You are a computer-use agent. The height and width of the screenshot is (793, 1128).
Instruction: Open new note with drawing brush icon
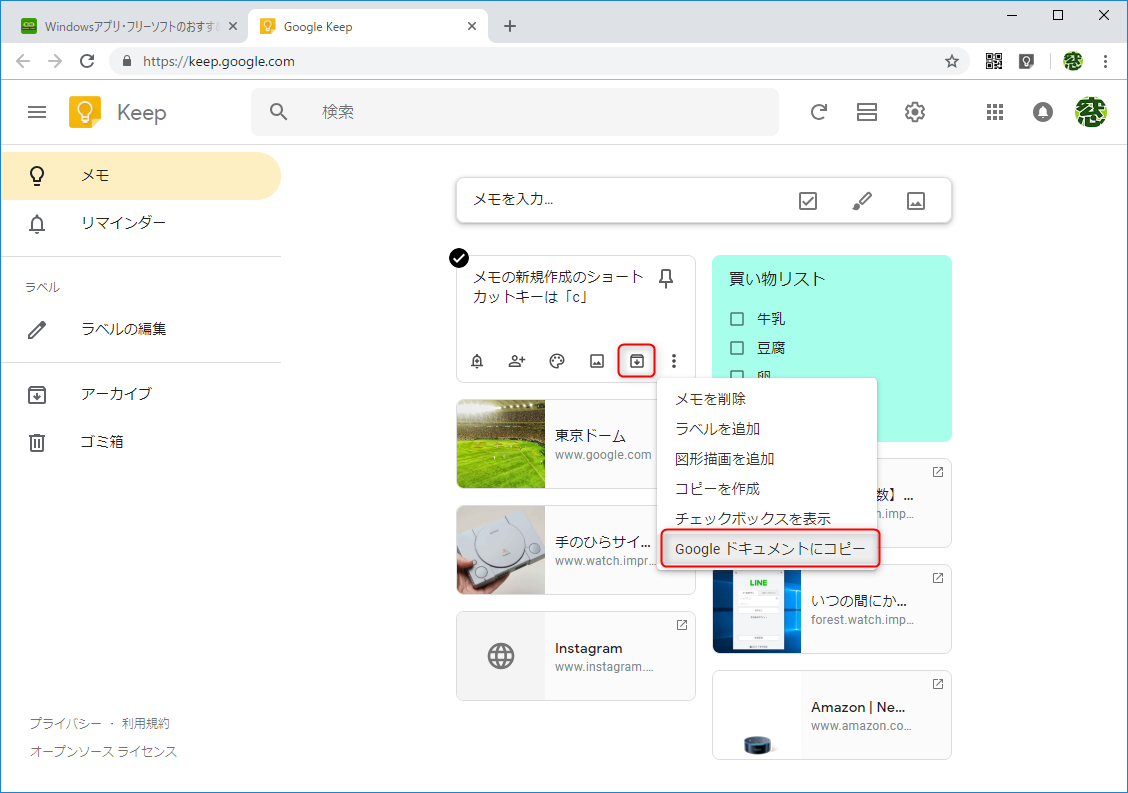pos(861,200)
